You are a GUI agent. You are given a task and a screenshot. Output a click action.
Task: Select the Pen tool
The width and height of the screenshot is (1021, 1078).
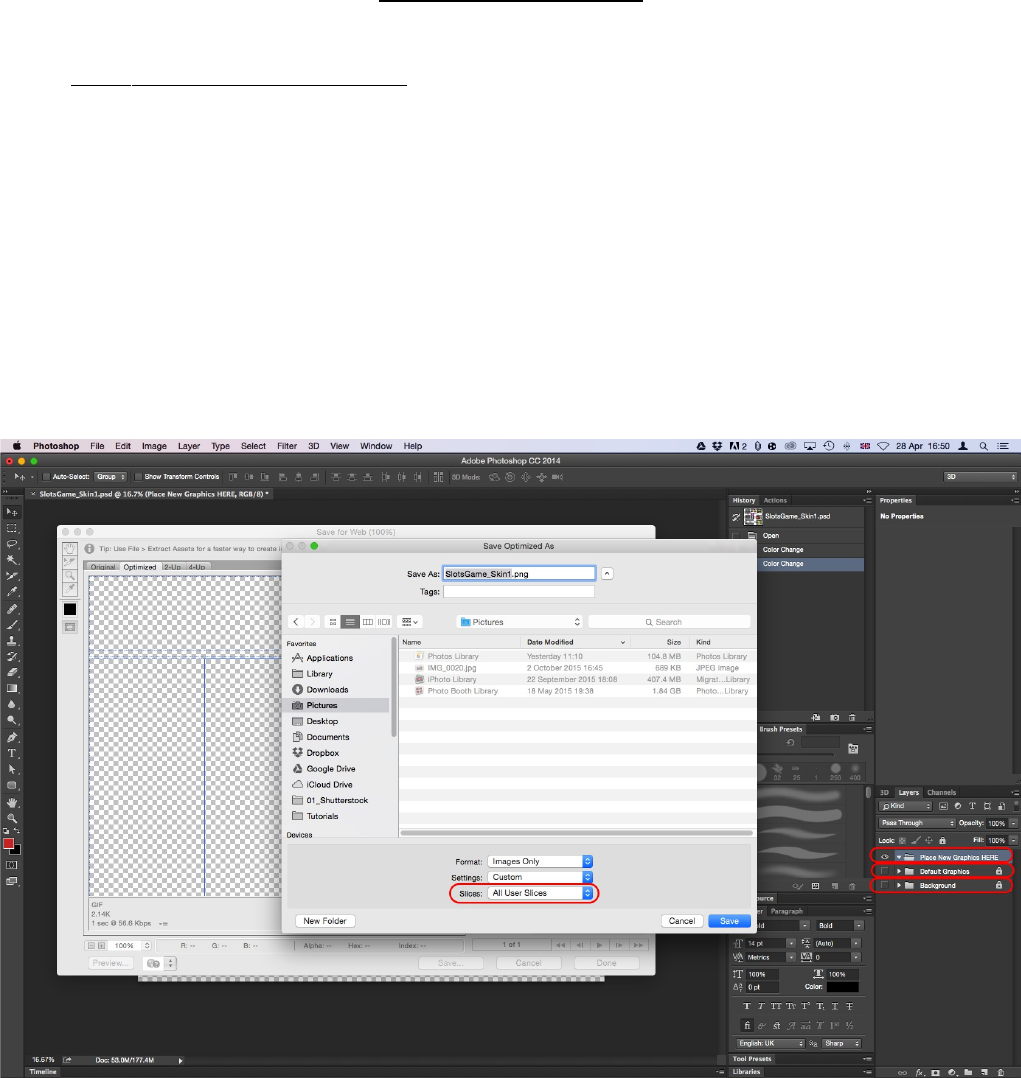pos(12,738)
